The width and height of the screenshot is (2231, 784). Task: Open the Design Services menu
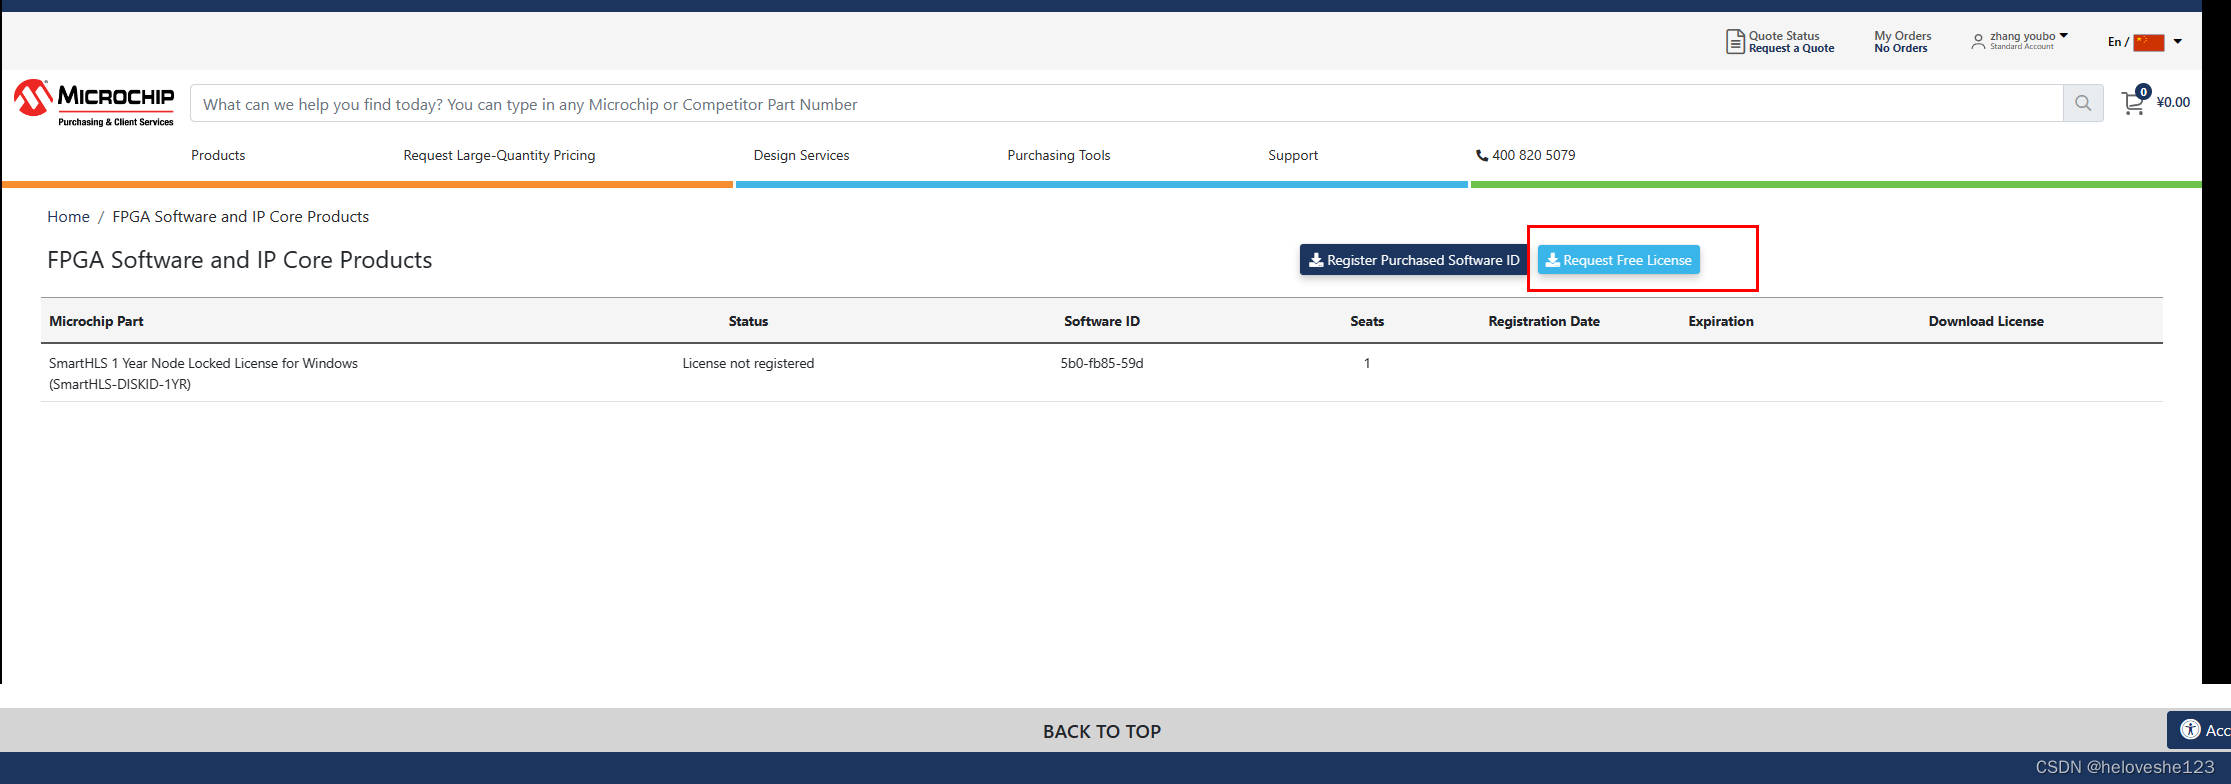point(801,155)
